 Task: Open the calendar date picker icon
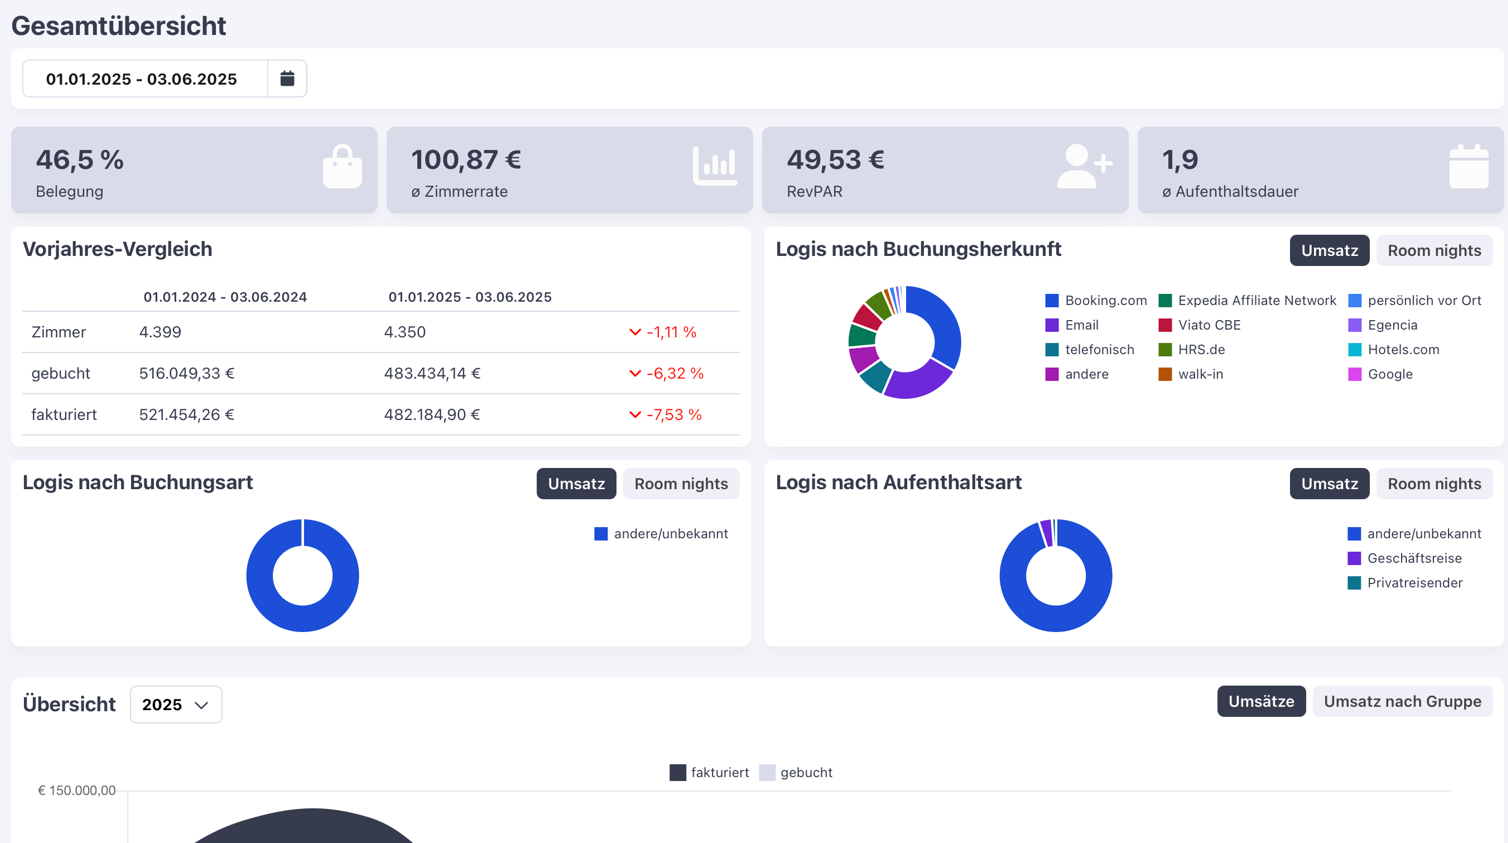287,79
